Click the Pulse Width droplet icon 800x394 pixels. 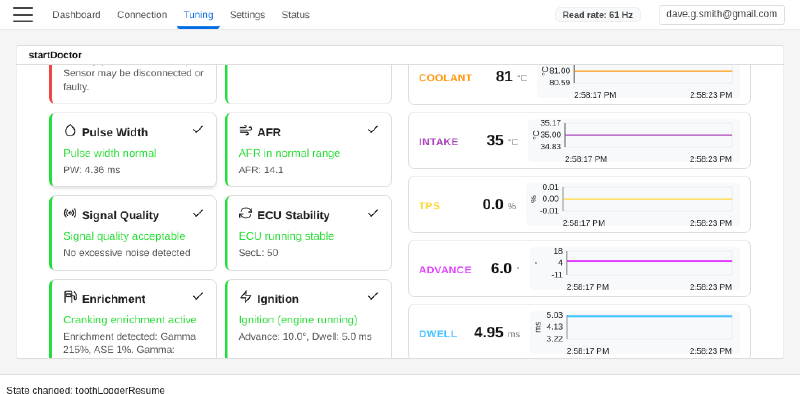point(70,131)
